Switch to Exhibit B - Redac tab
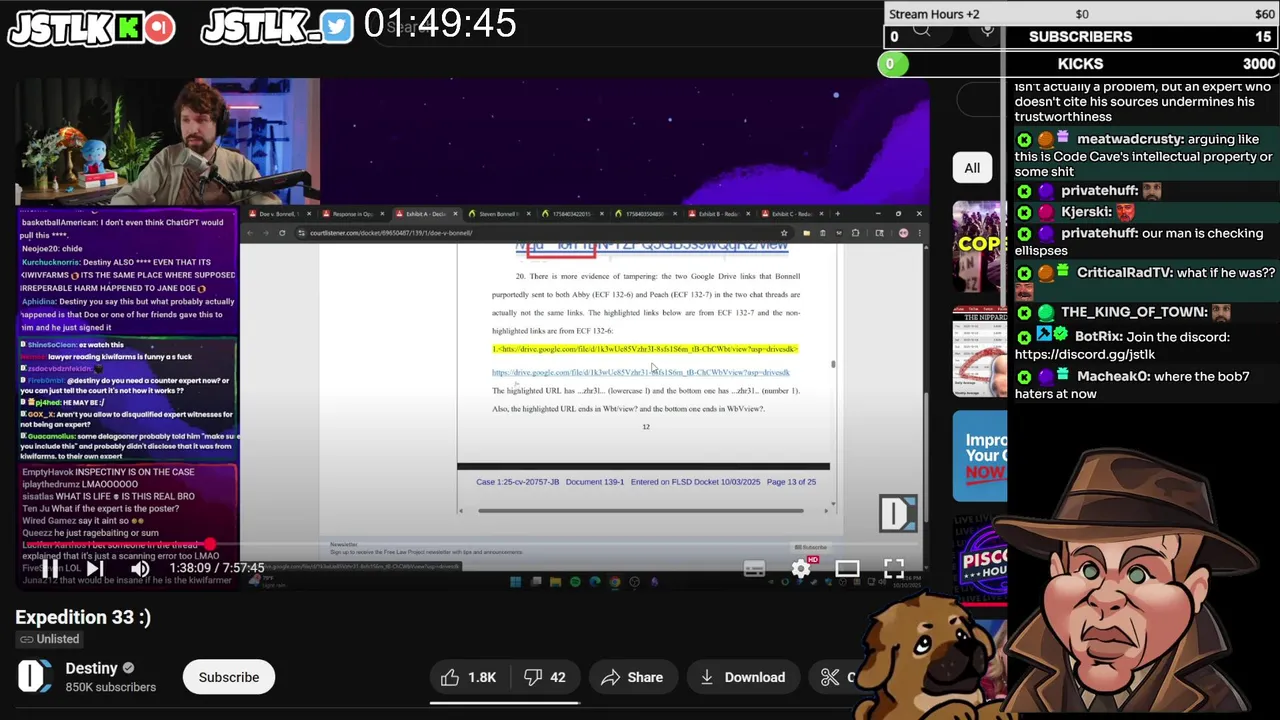This screenshot has width=1280, height=720. coord(718,214)
